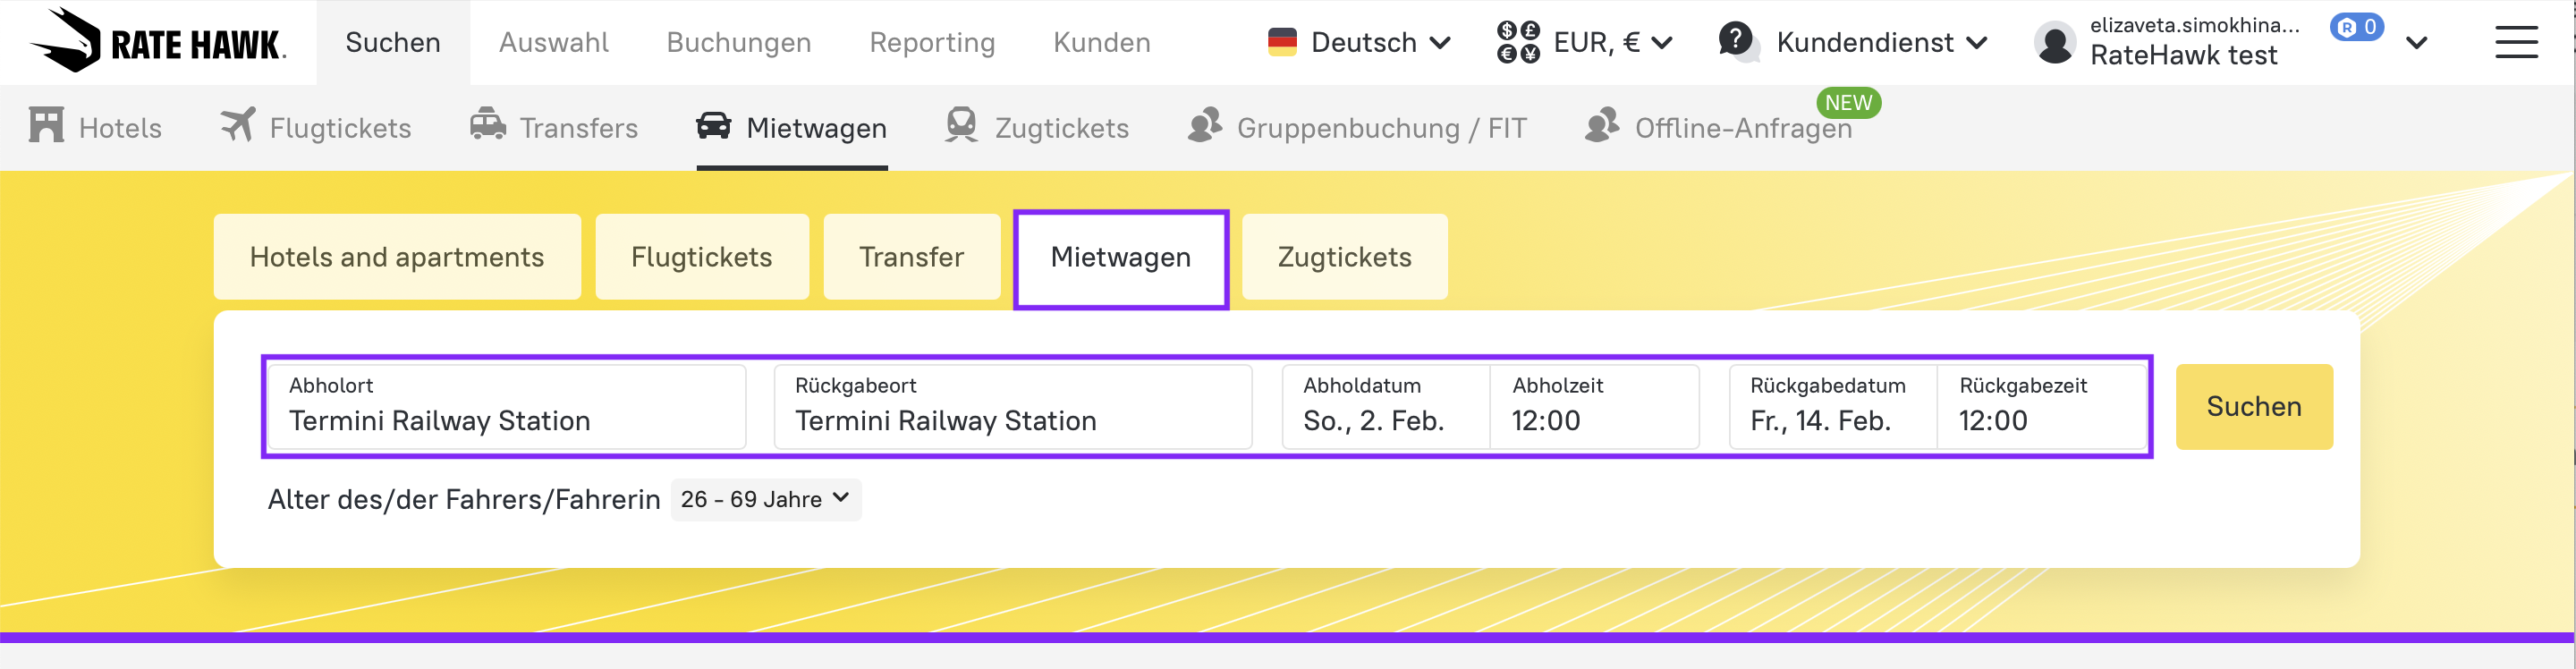Open the Deutsch language dropdown
The height and width of the screenshot is (669, 2576).
coord(1360,42)
